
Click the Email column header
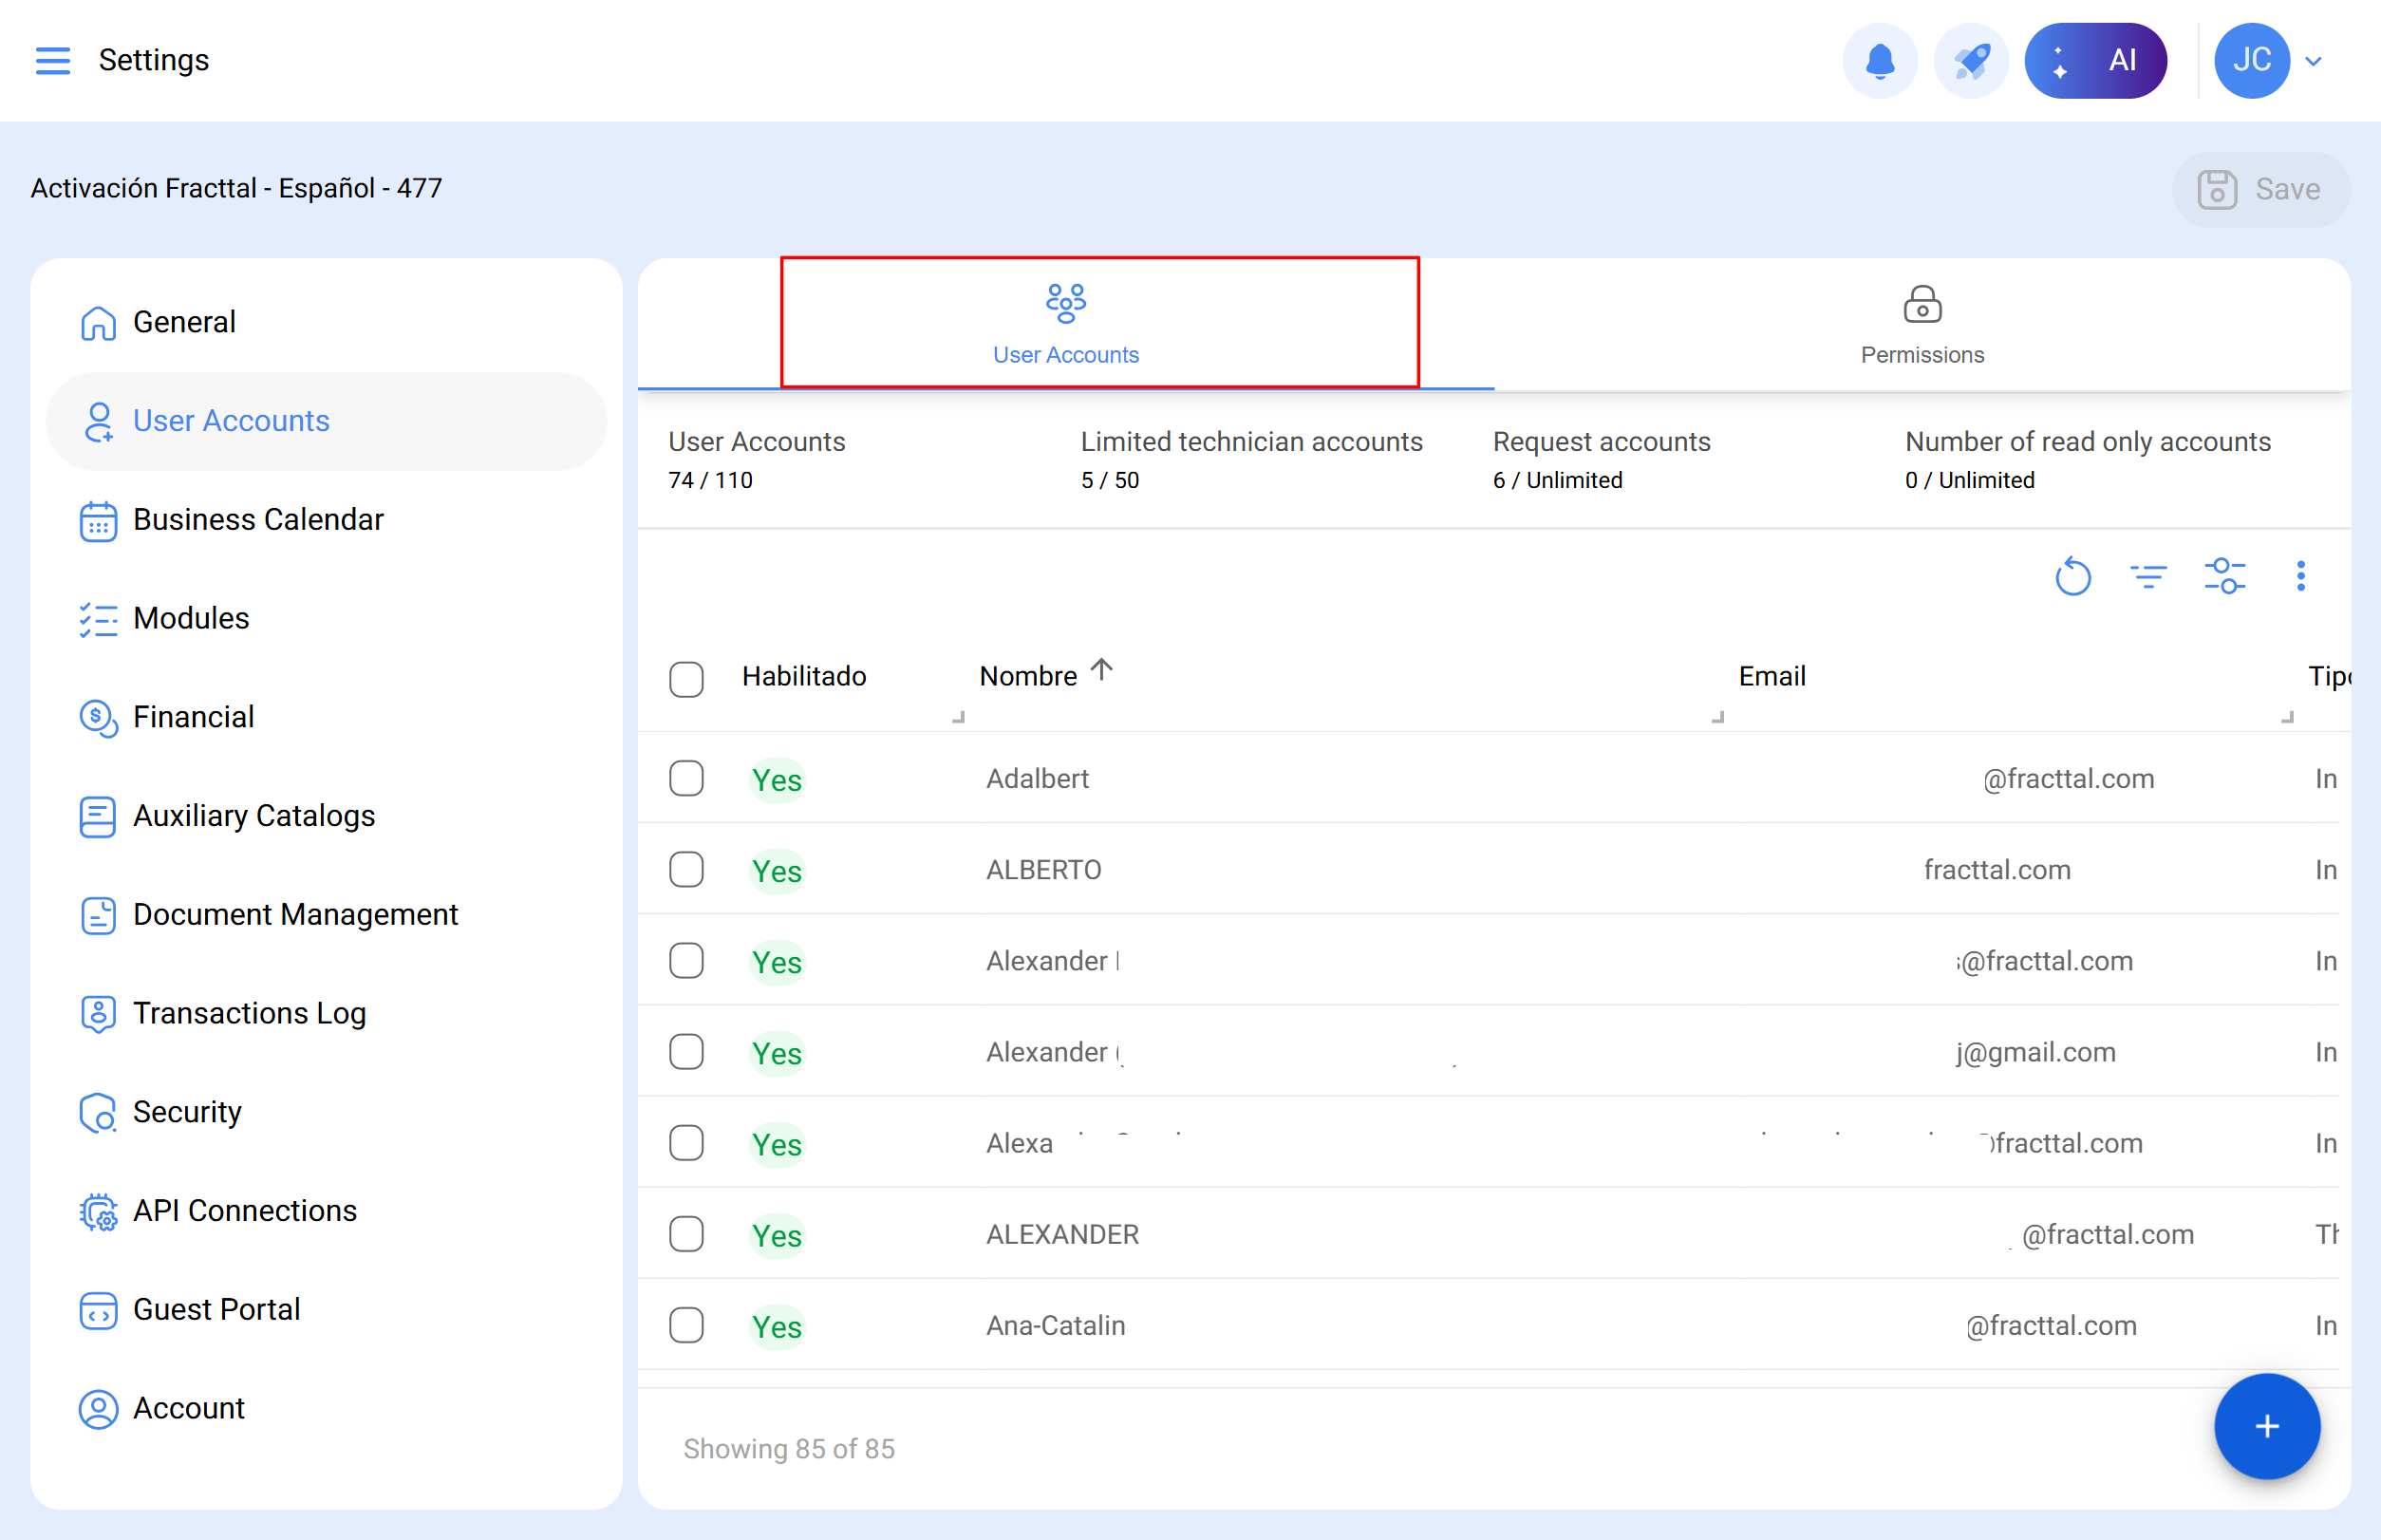[1771, 677]
